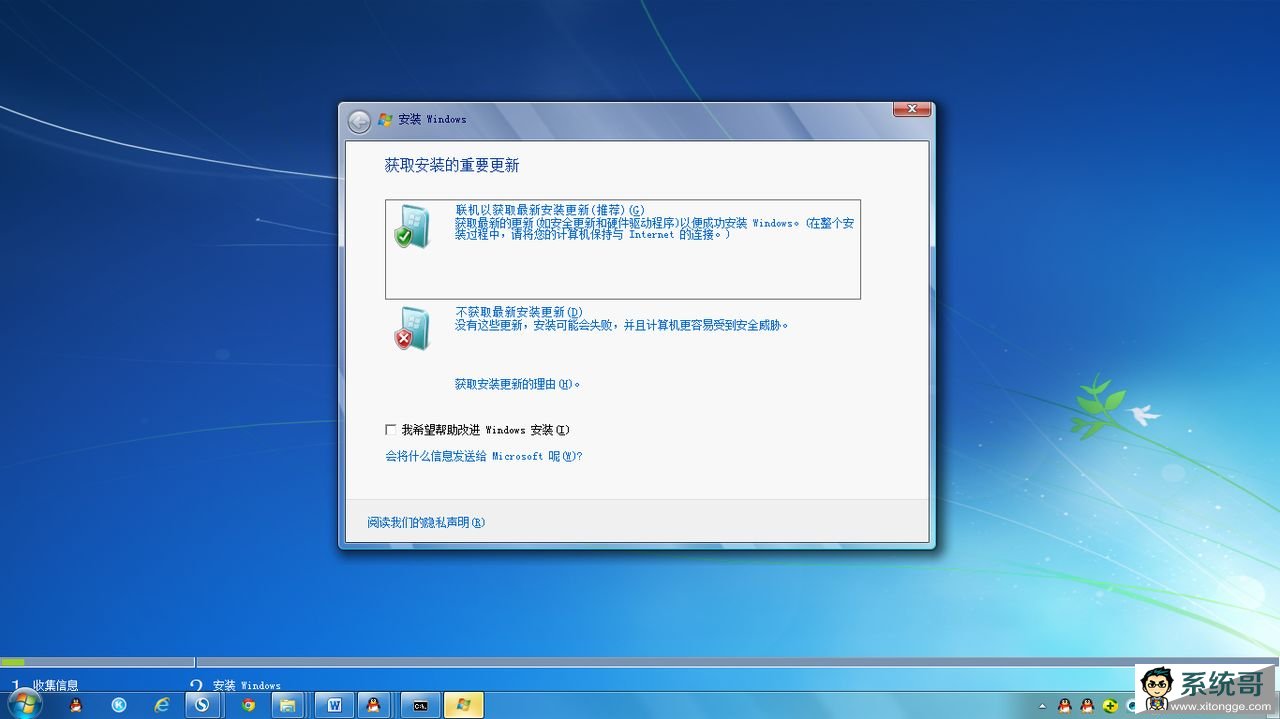
Task: Click the red shield no updates icon
Action: pos(411,329)
